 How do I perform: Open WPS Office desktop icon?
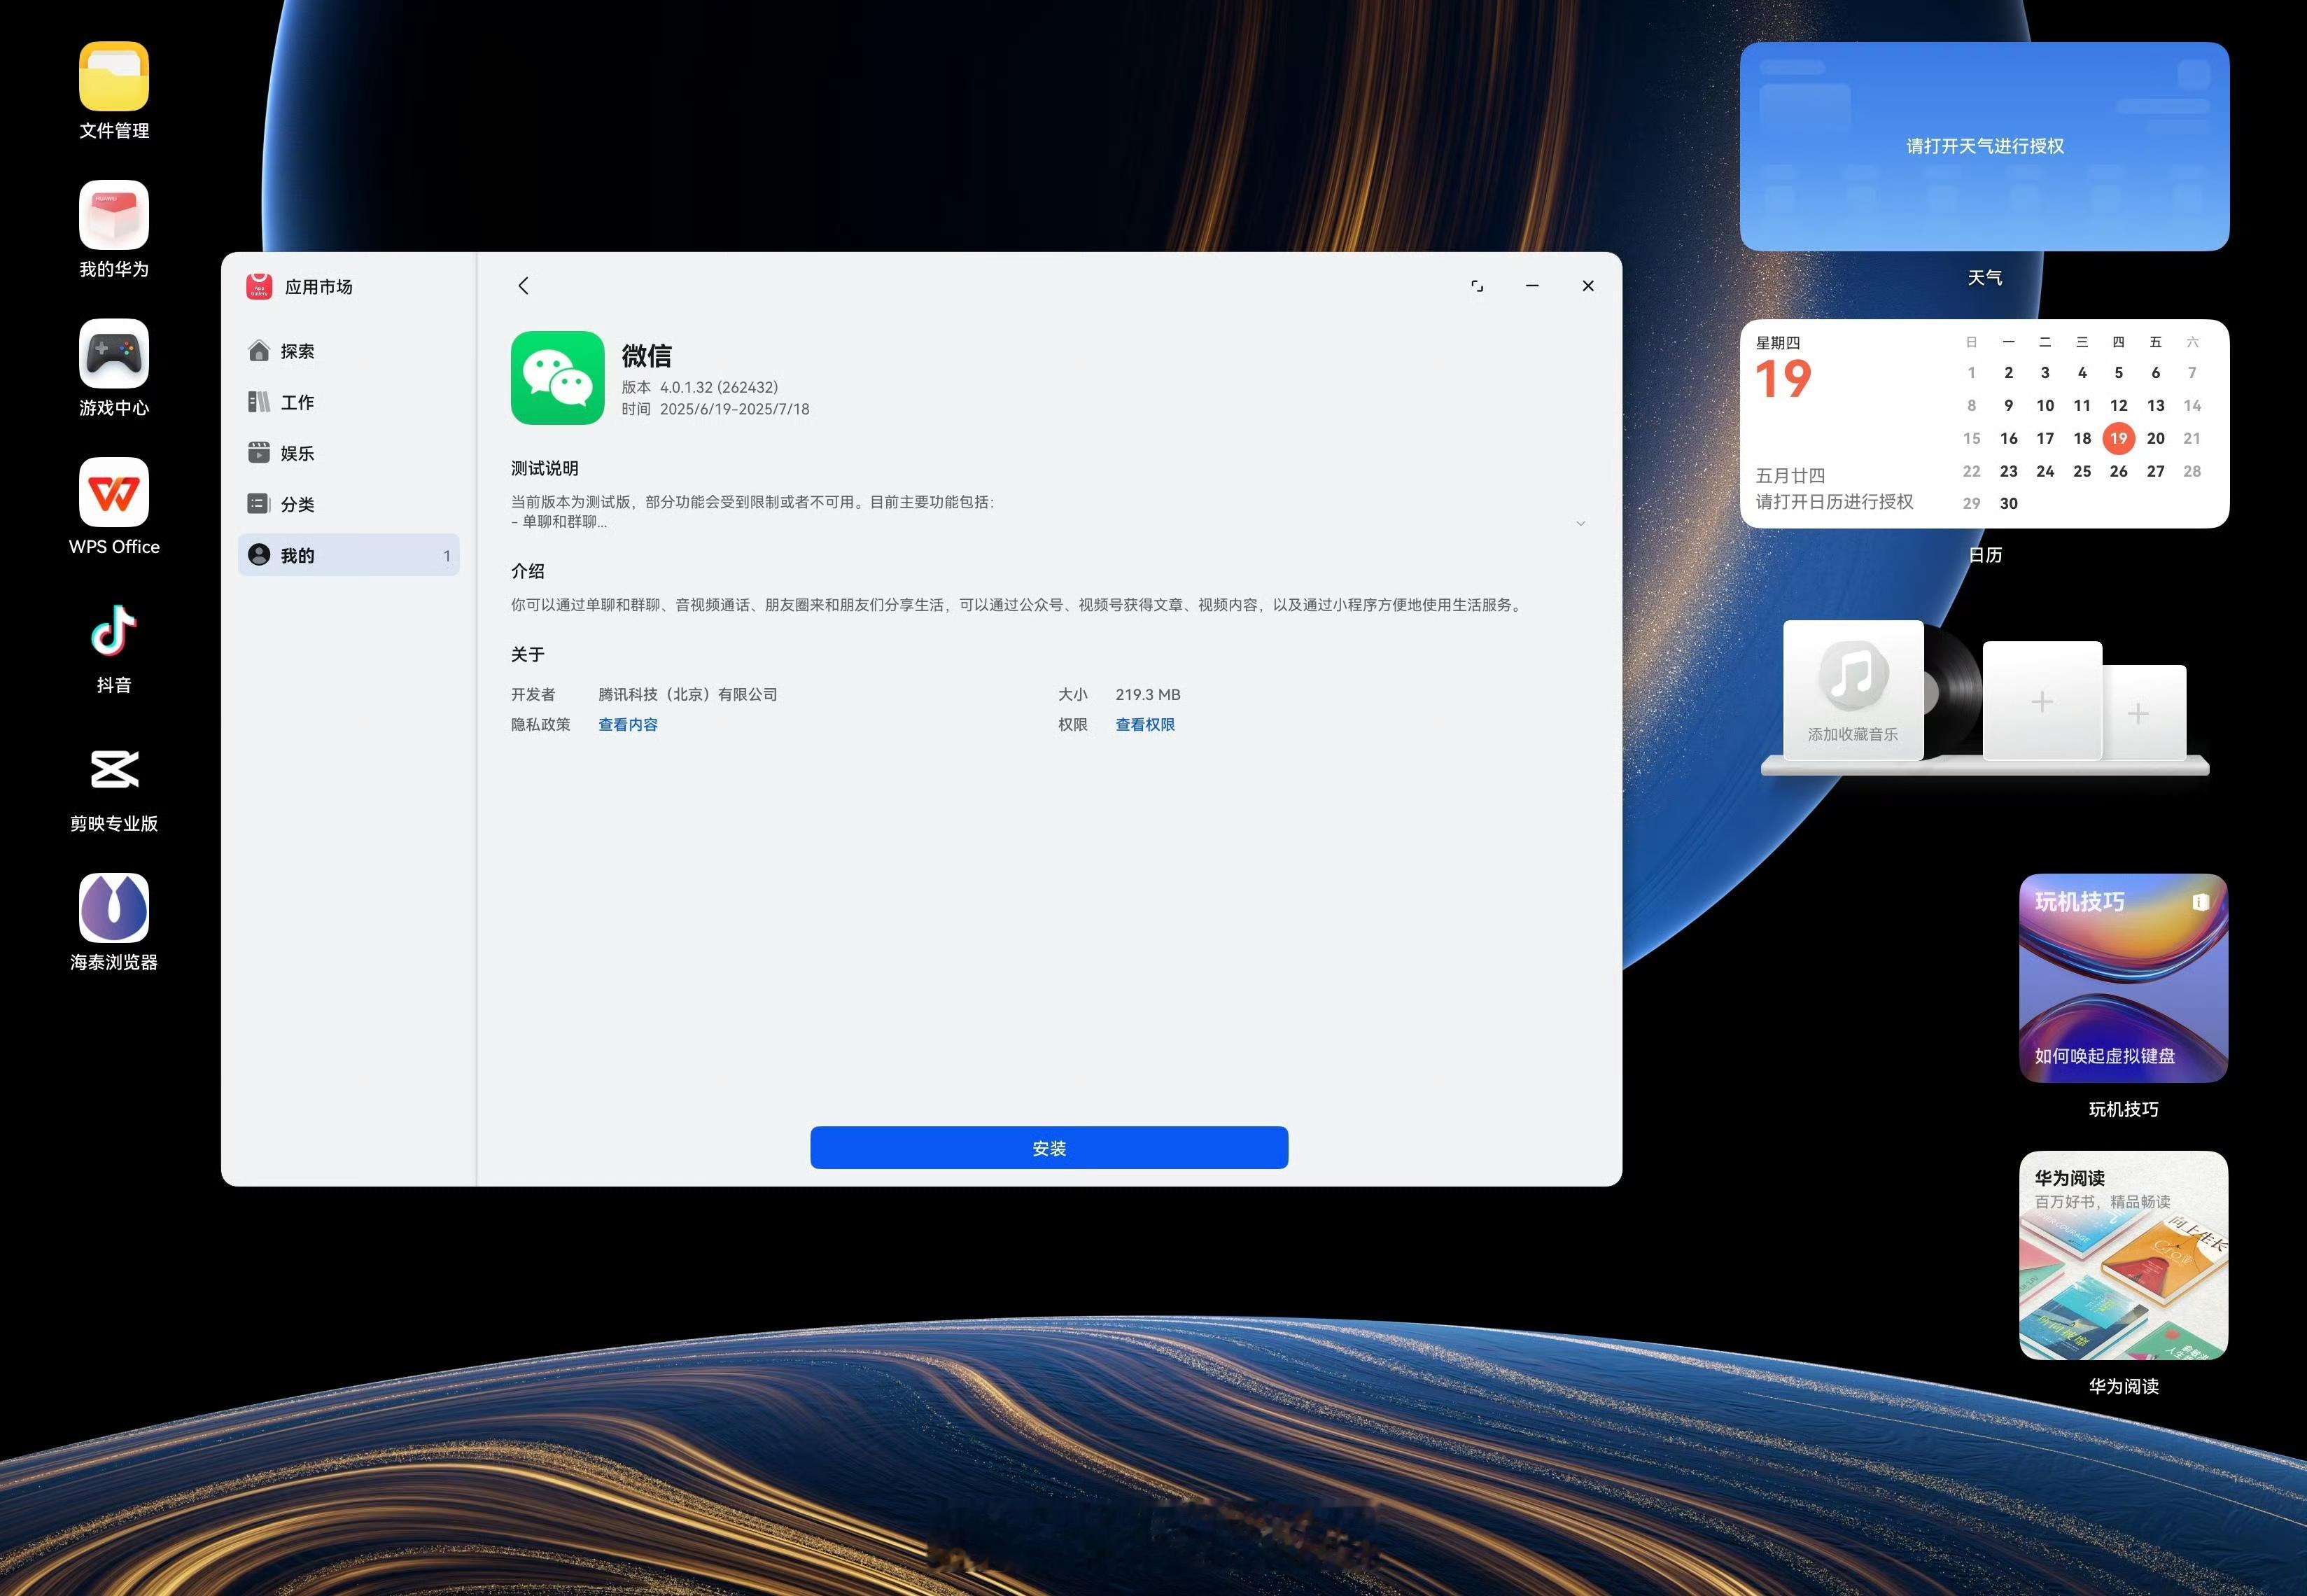(114, 492)
